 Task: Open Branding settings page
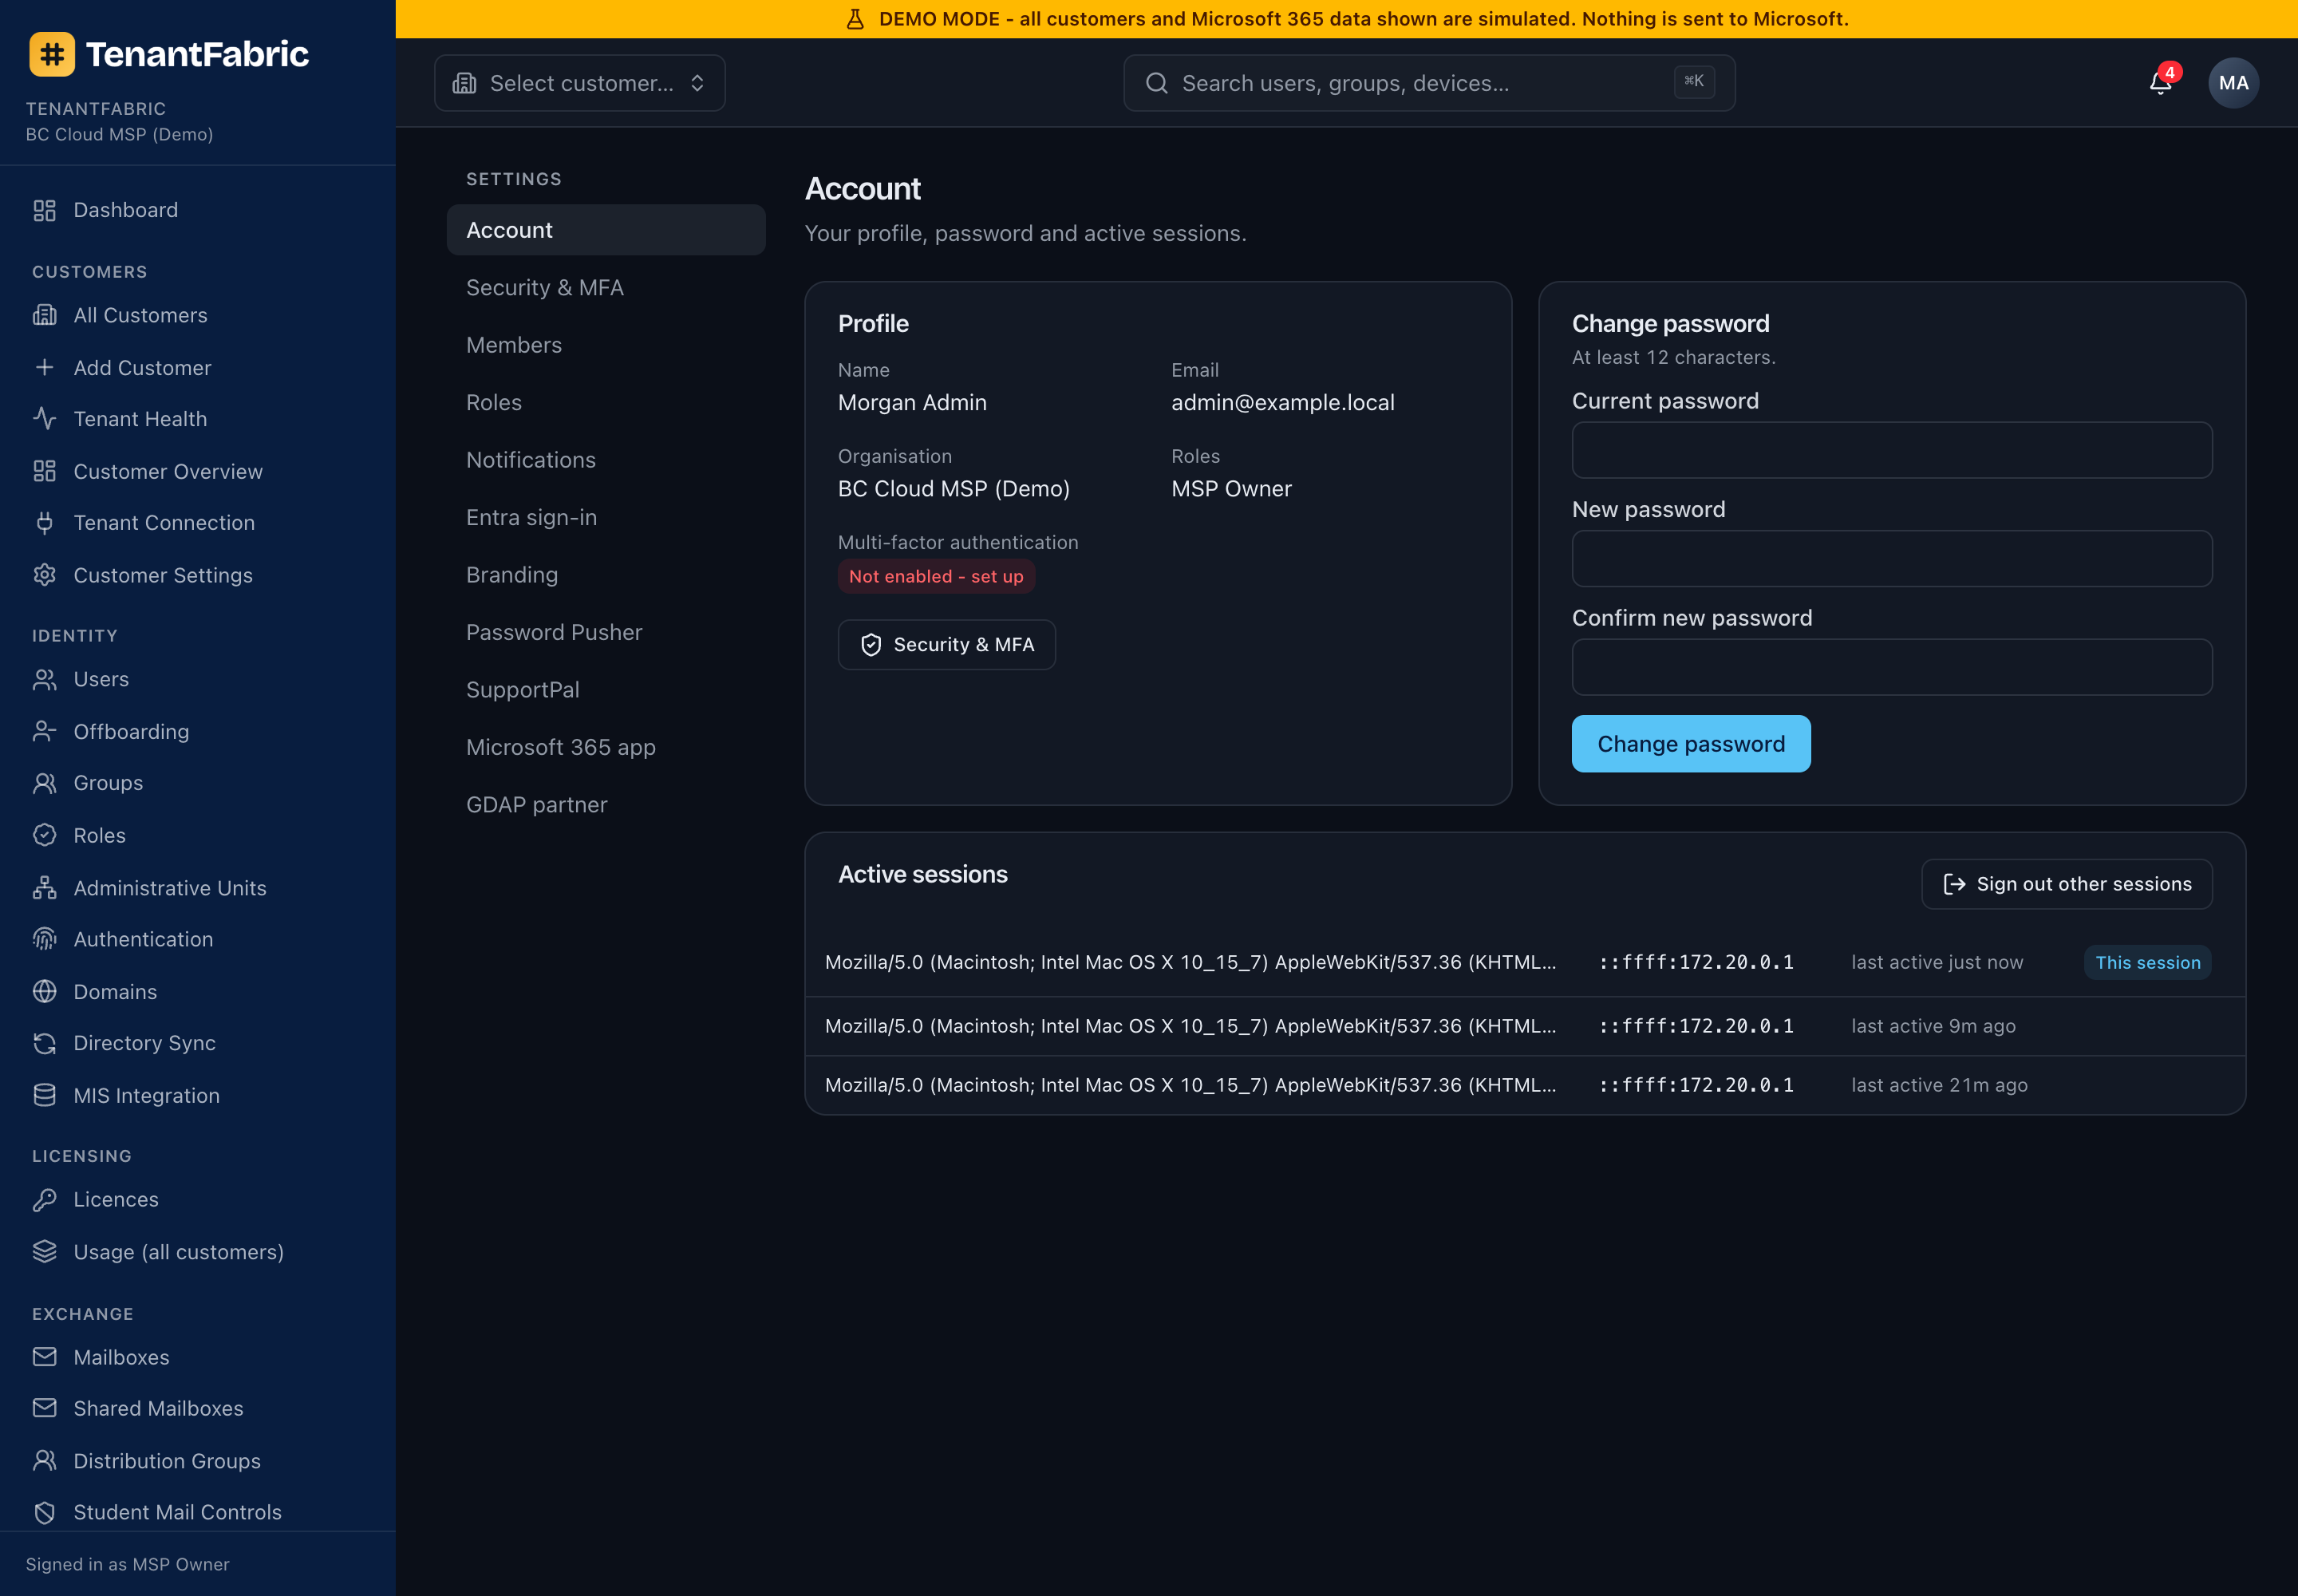606,575
